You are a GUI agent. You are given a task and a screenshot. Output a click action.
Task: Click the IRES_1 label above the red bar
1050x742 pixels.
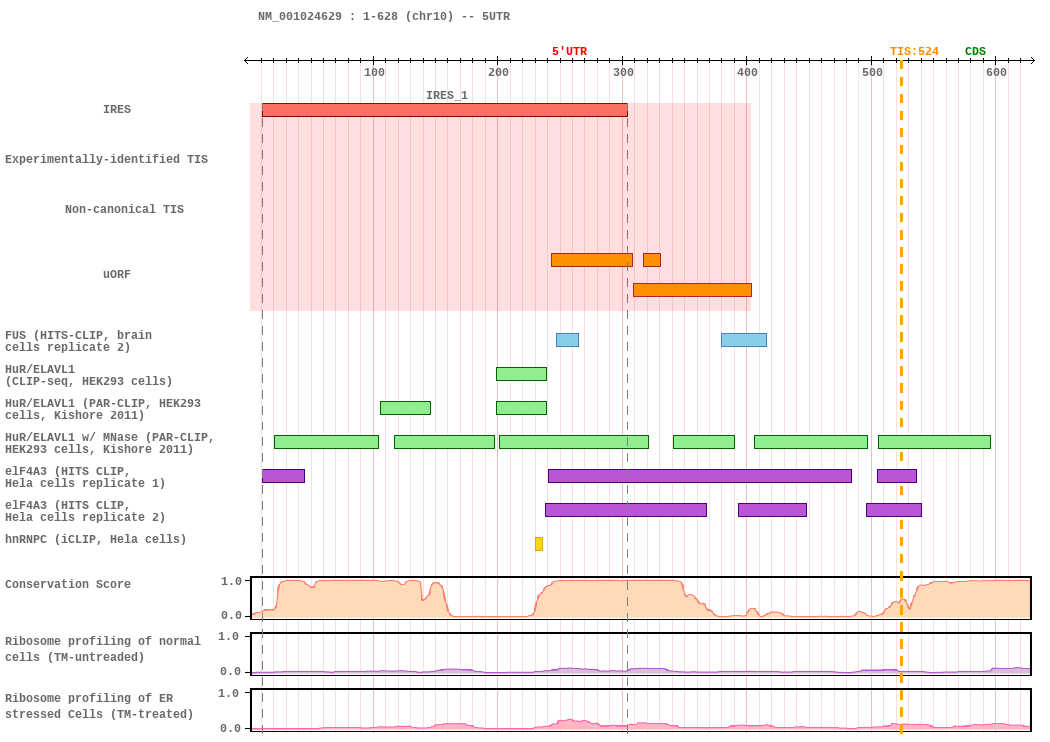(x=447, y=95)
